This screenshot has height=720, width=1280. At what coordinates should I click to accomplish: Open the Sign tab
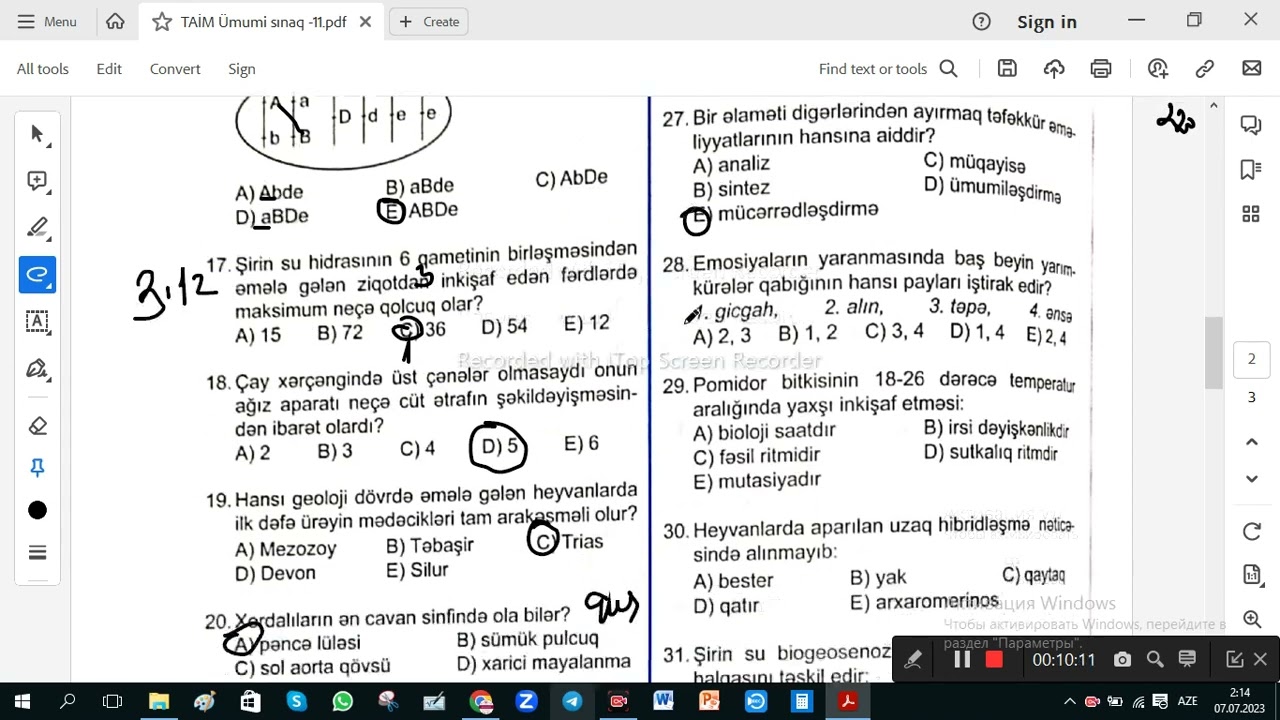242,68
